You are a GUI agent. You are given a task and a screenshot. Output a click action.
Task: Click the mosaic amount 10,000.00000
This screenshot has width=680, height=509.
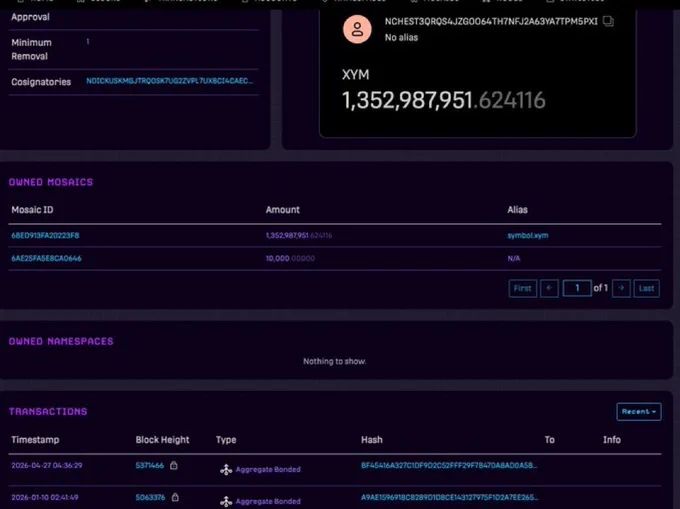point(290,258)
